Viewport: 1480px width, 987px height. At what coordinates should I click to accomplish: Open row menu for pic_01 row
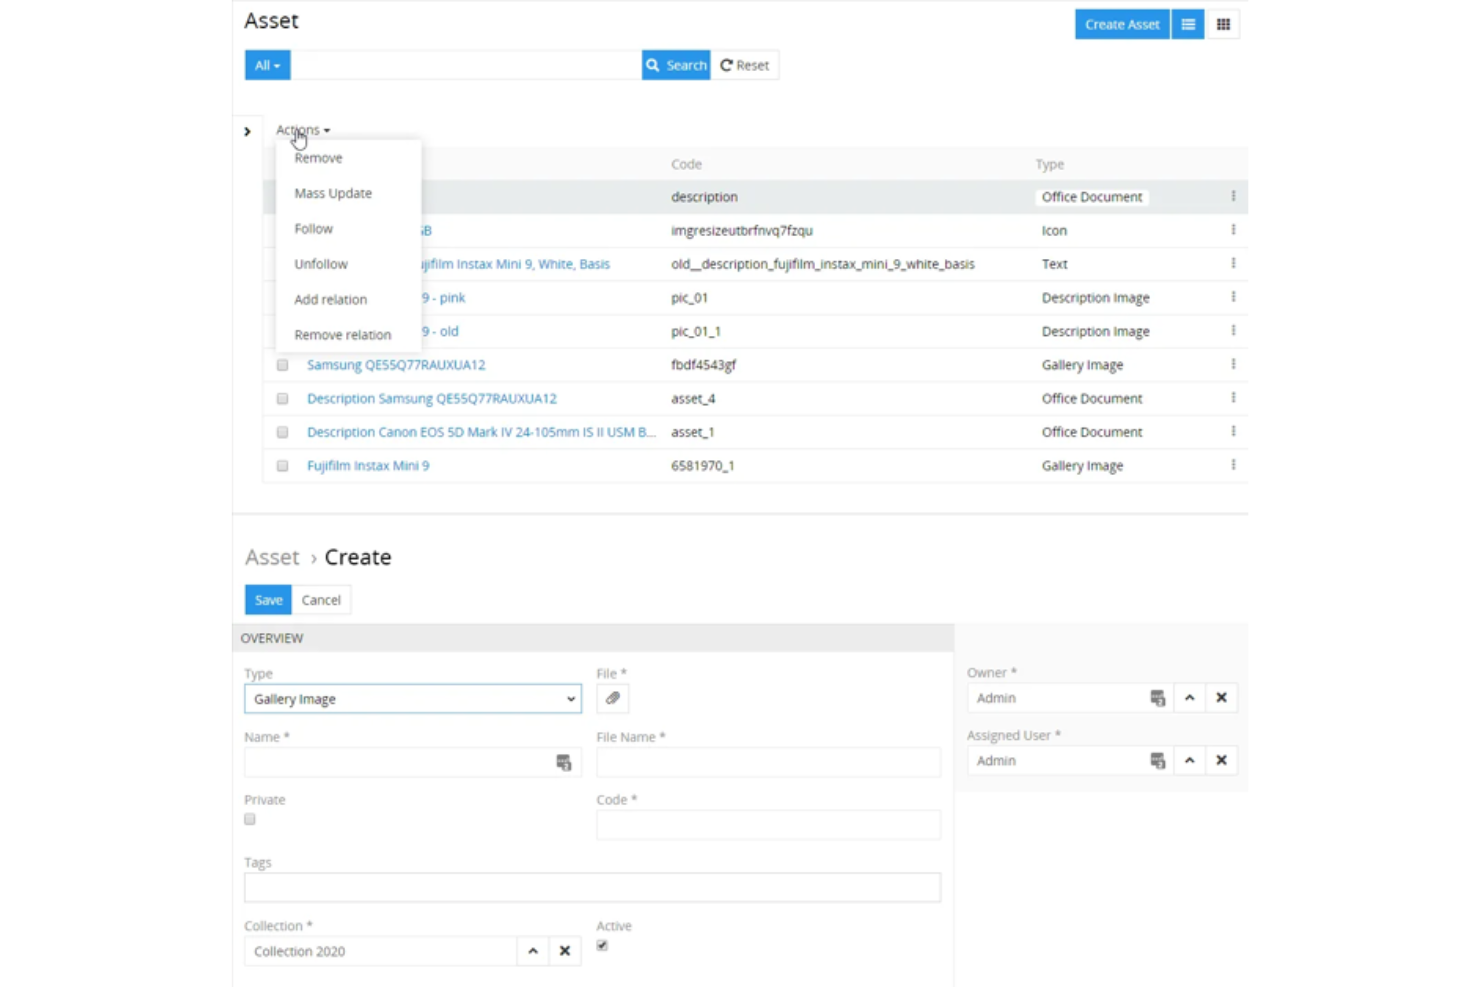click(x=1233, y=298)
